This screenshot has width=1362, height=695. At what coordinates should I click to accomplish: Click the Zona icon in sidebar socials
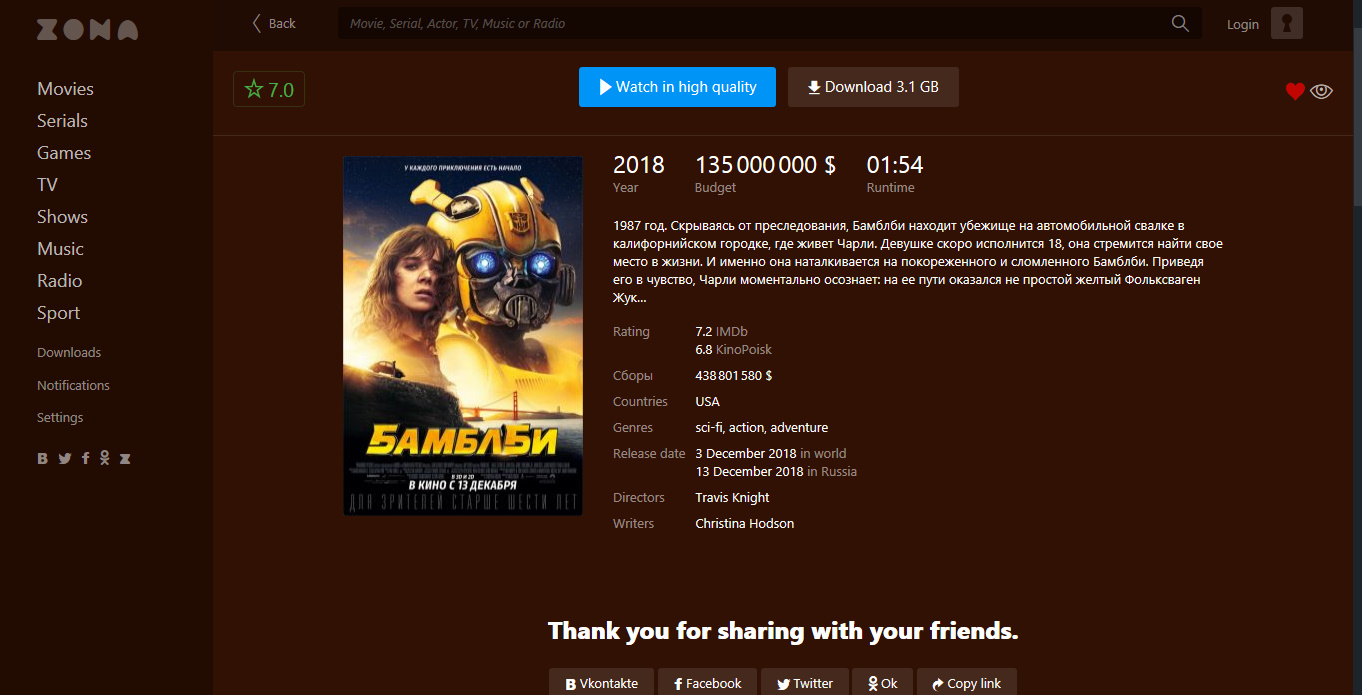[125, 458]
